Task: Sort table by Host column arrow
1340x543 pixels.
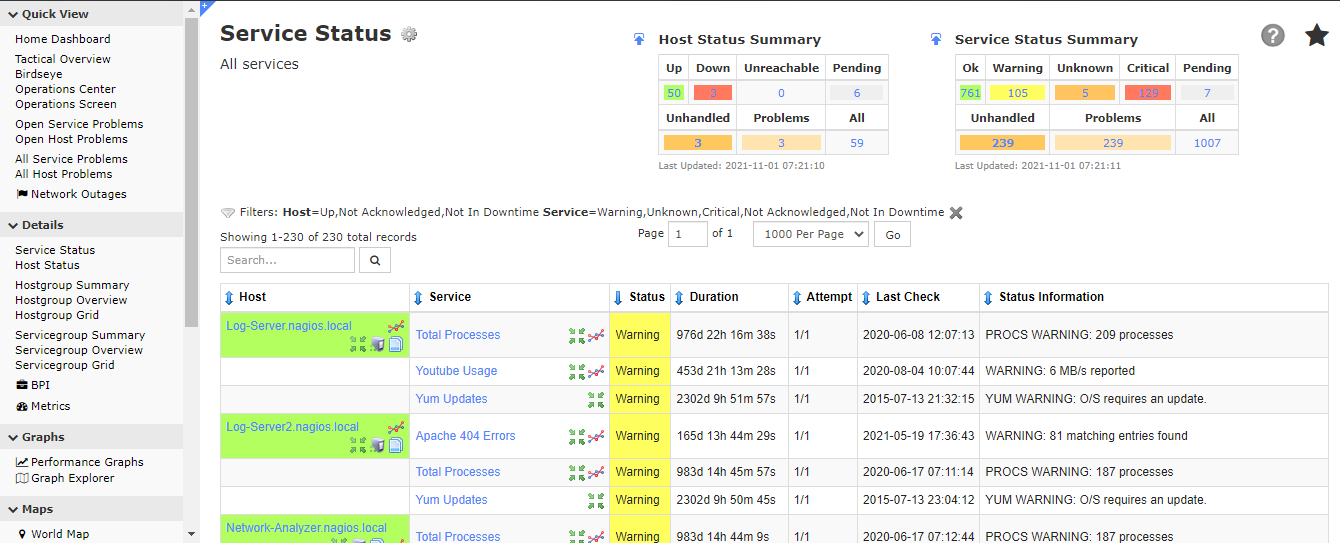Action: coord(229,297)
